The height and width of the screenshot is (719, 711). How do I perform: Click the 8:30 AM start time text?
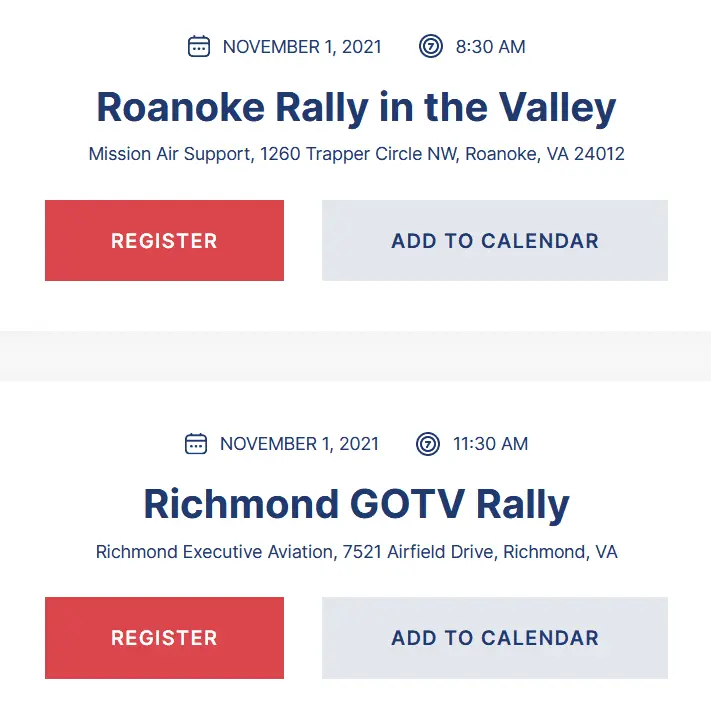[490, 47]
